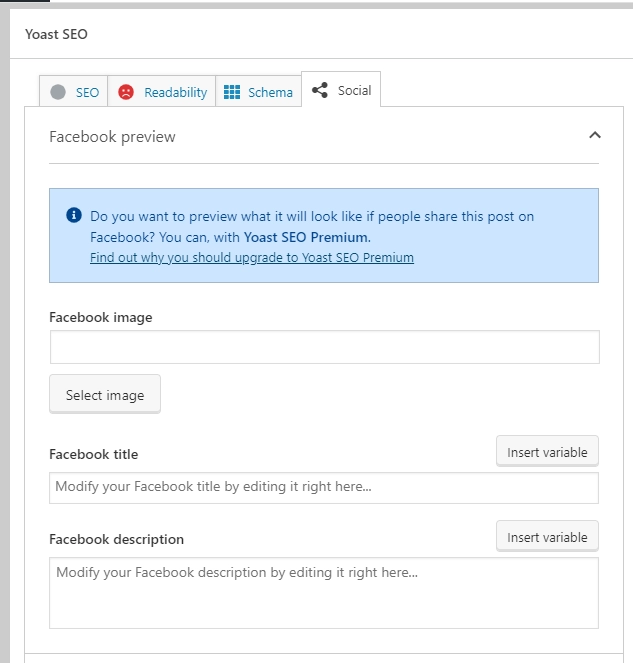This screenshot has height=663, width=633.
Task: Click into the Facebook title field
Action: click(324, 488)
